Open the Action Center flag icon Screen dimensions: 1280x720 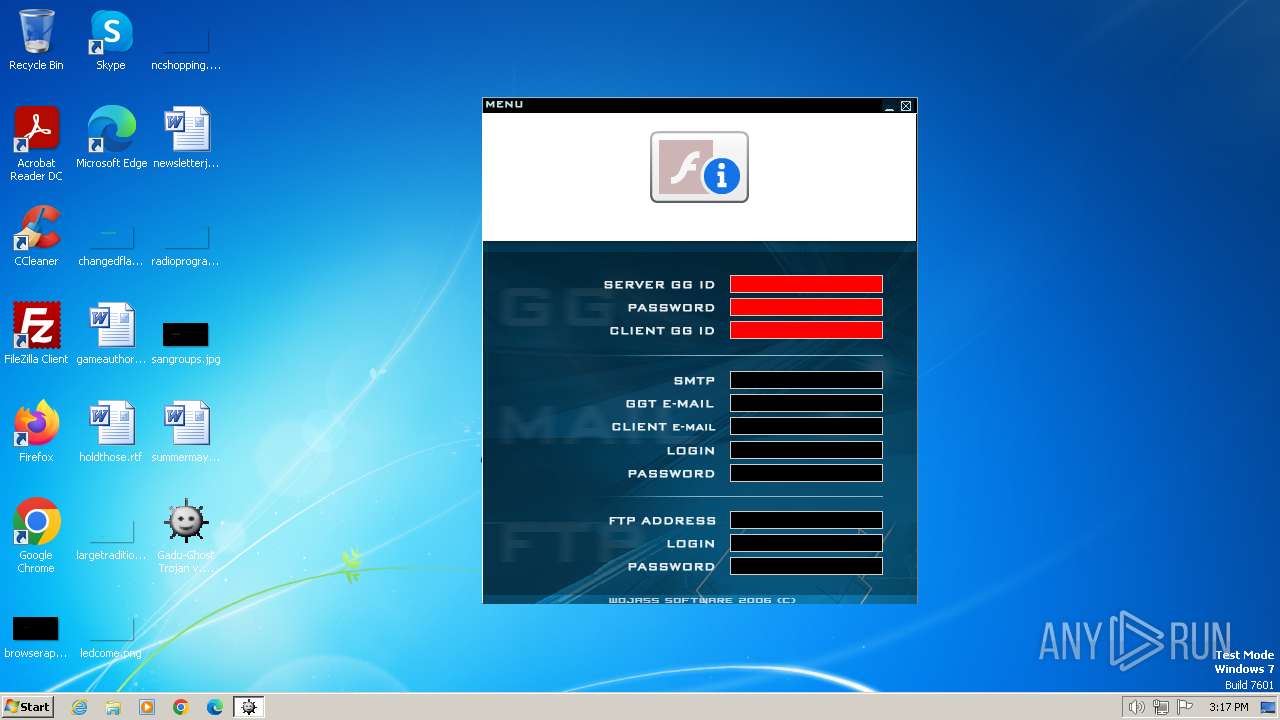click(x=1185, y=707)
